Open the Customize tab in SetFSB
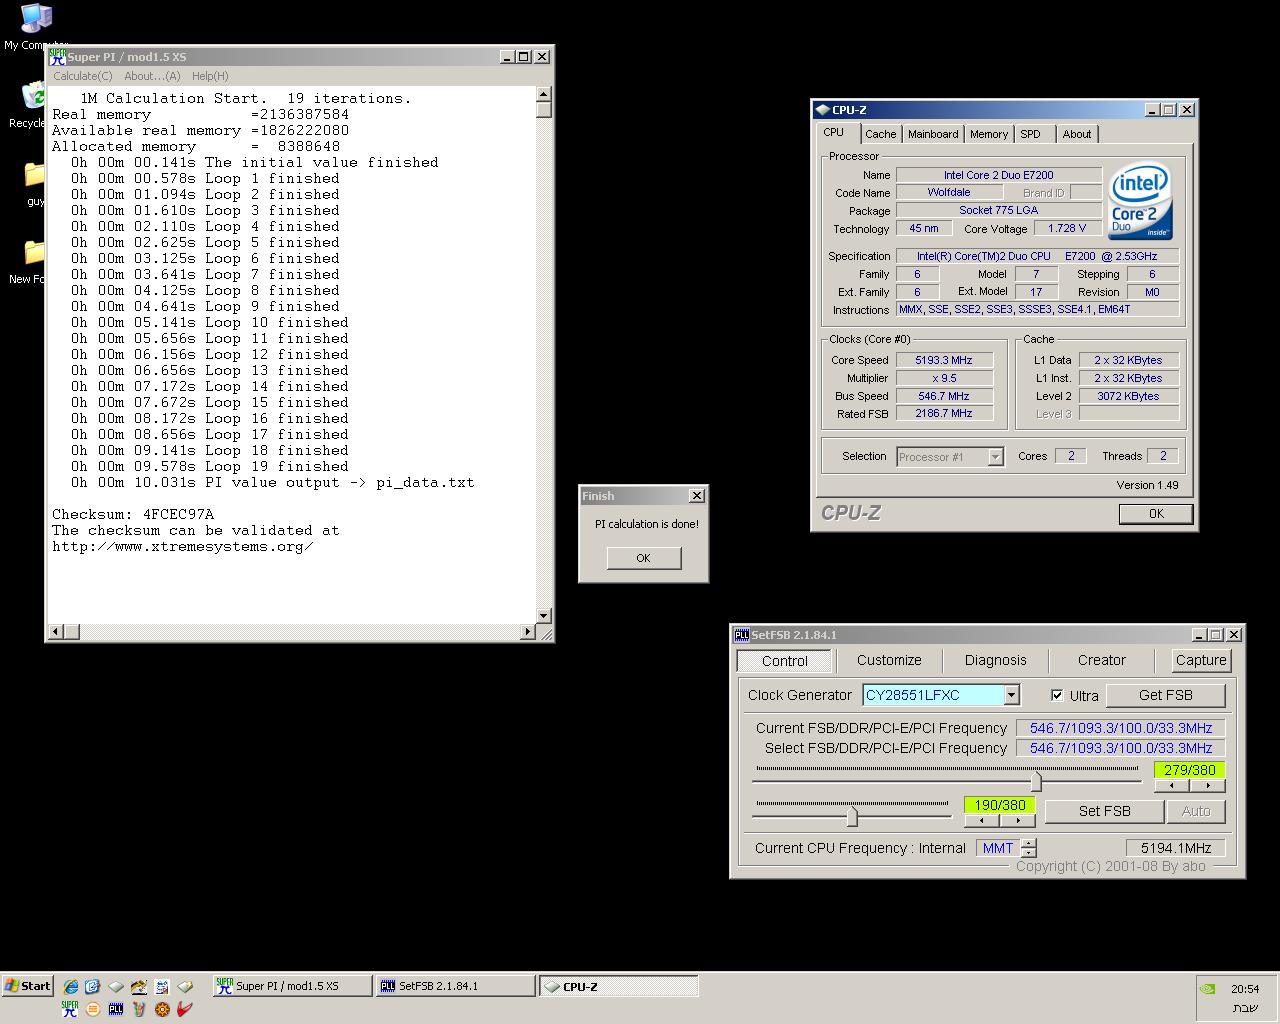This screenshot has height=1024, width=1280. (x=889, y=660)
